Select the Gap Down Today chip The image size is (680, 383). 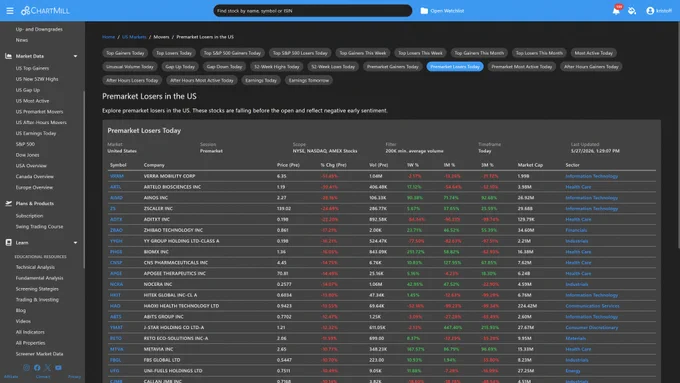(x=224, y=66)
